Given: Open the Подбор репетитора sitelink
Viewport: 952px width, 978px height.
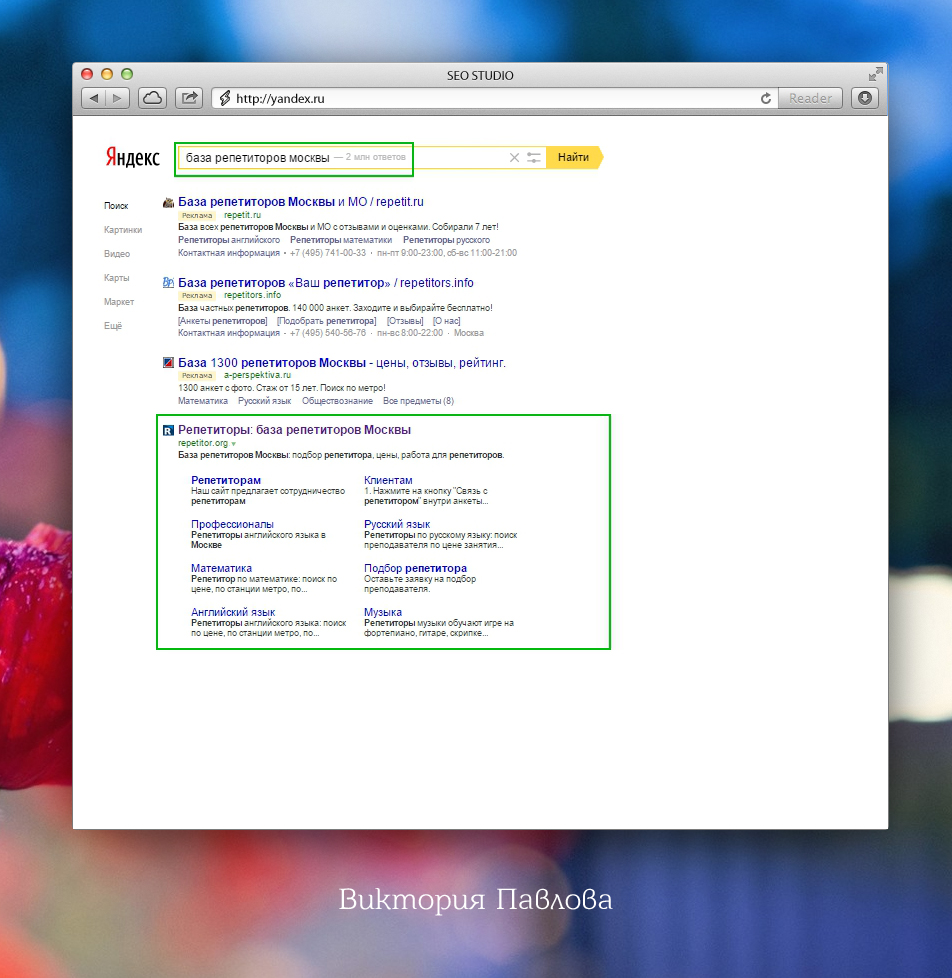Looking at the screenshot, I should click(x=415, y=568).
